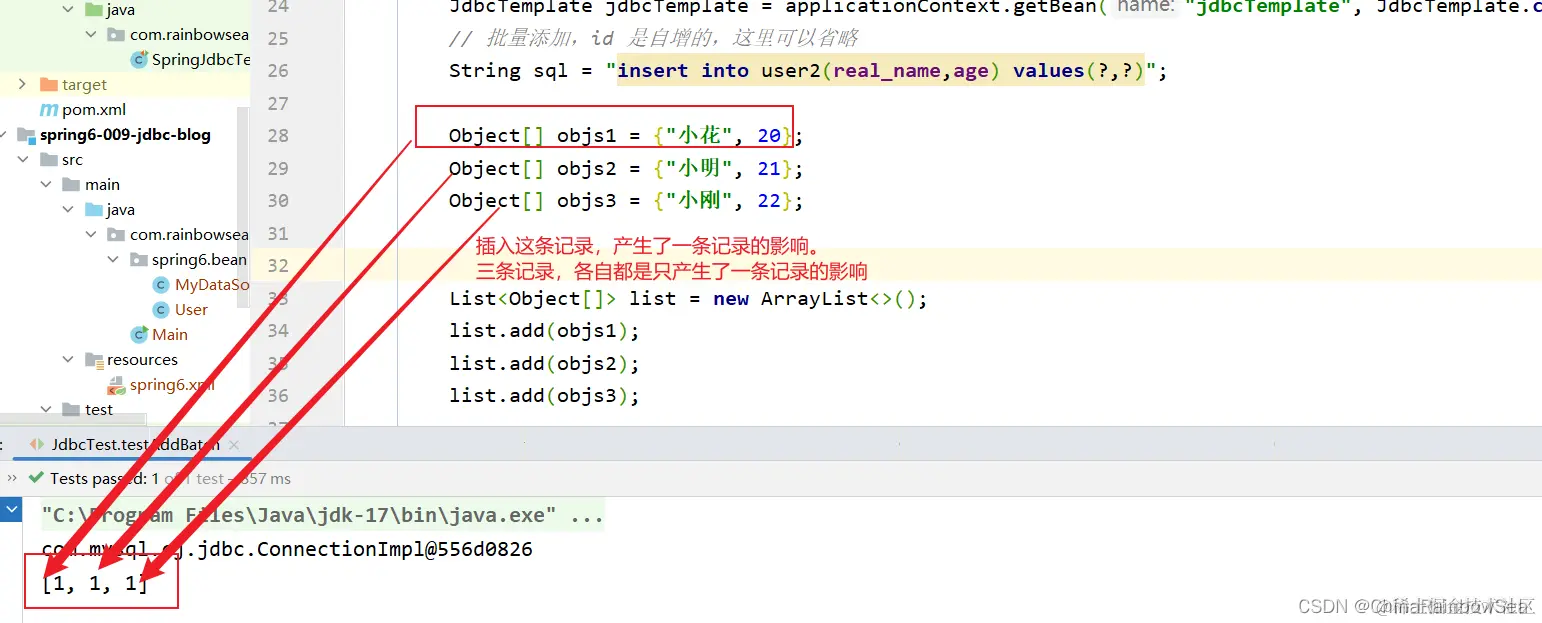The image size is (1542, 623).
Task: Click the src folder icon
Action: (x=48, y=160)
